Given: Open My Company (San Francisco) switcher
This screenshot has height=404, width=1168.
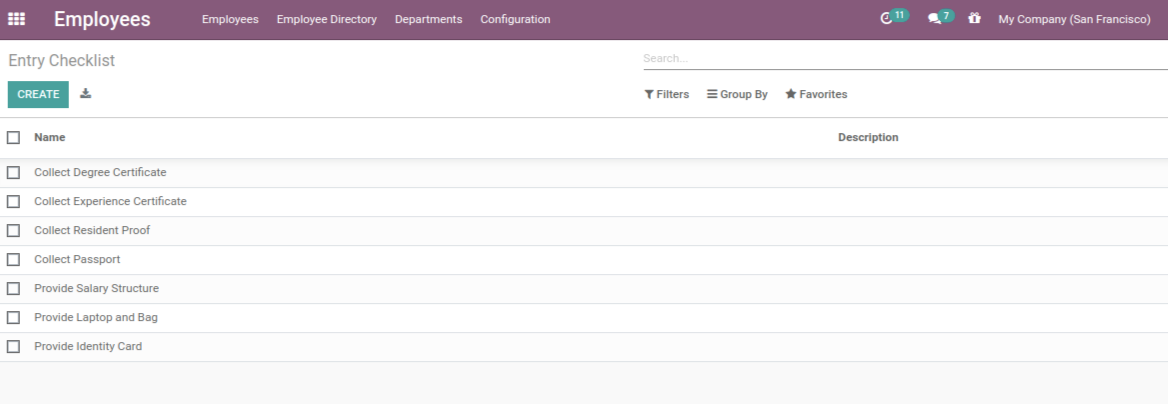Looking at the screenshot, I should pyautogui.click(x=1074, y=19).
